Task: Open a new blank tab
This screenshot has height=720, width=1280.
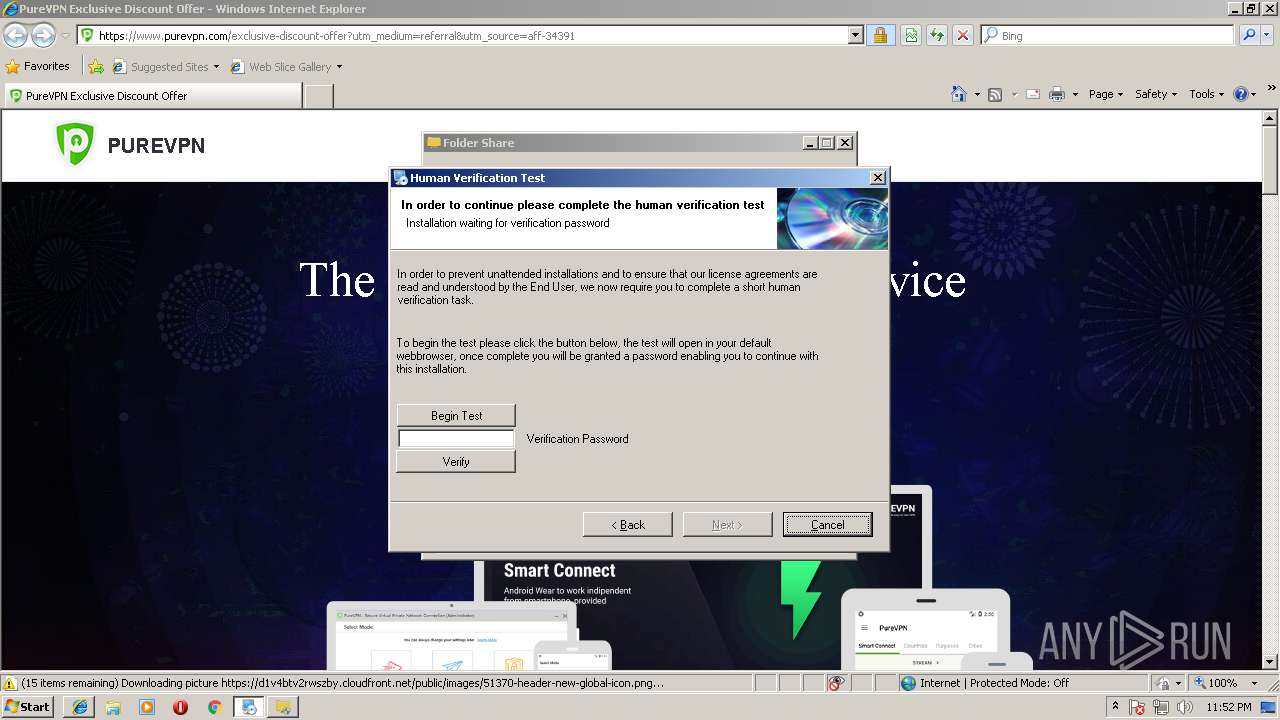Action: click(x=318, y=96)
